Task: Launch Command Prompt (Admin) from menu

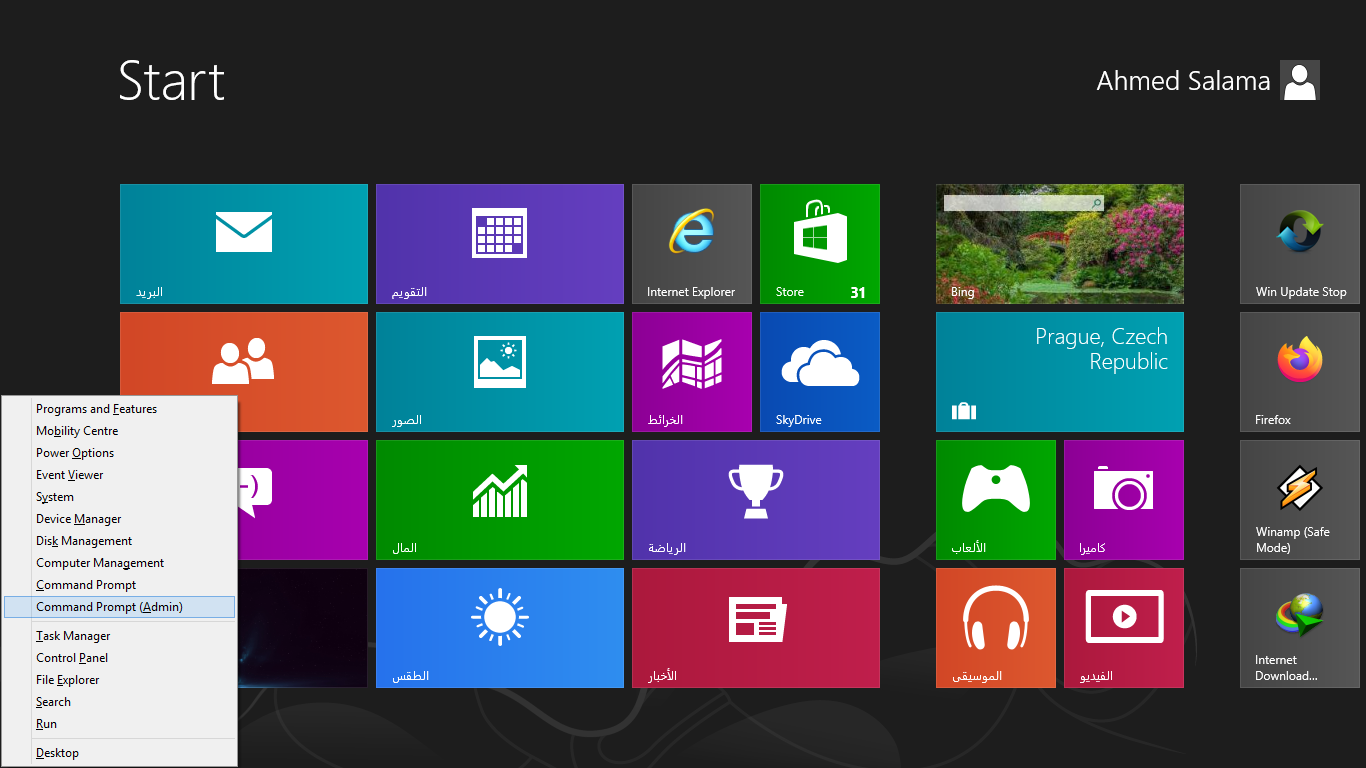Action: (x=120, y=607)
